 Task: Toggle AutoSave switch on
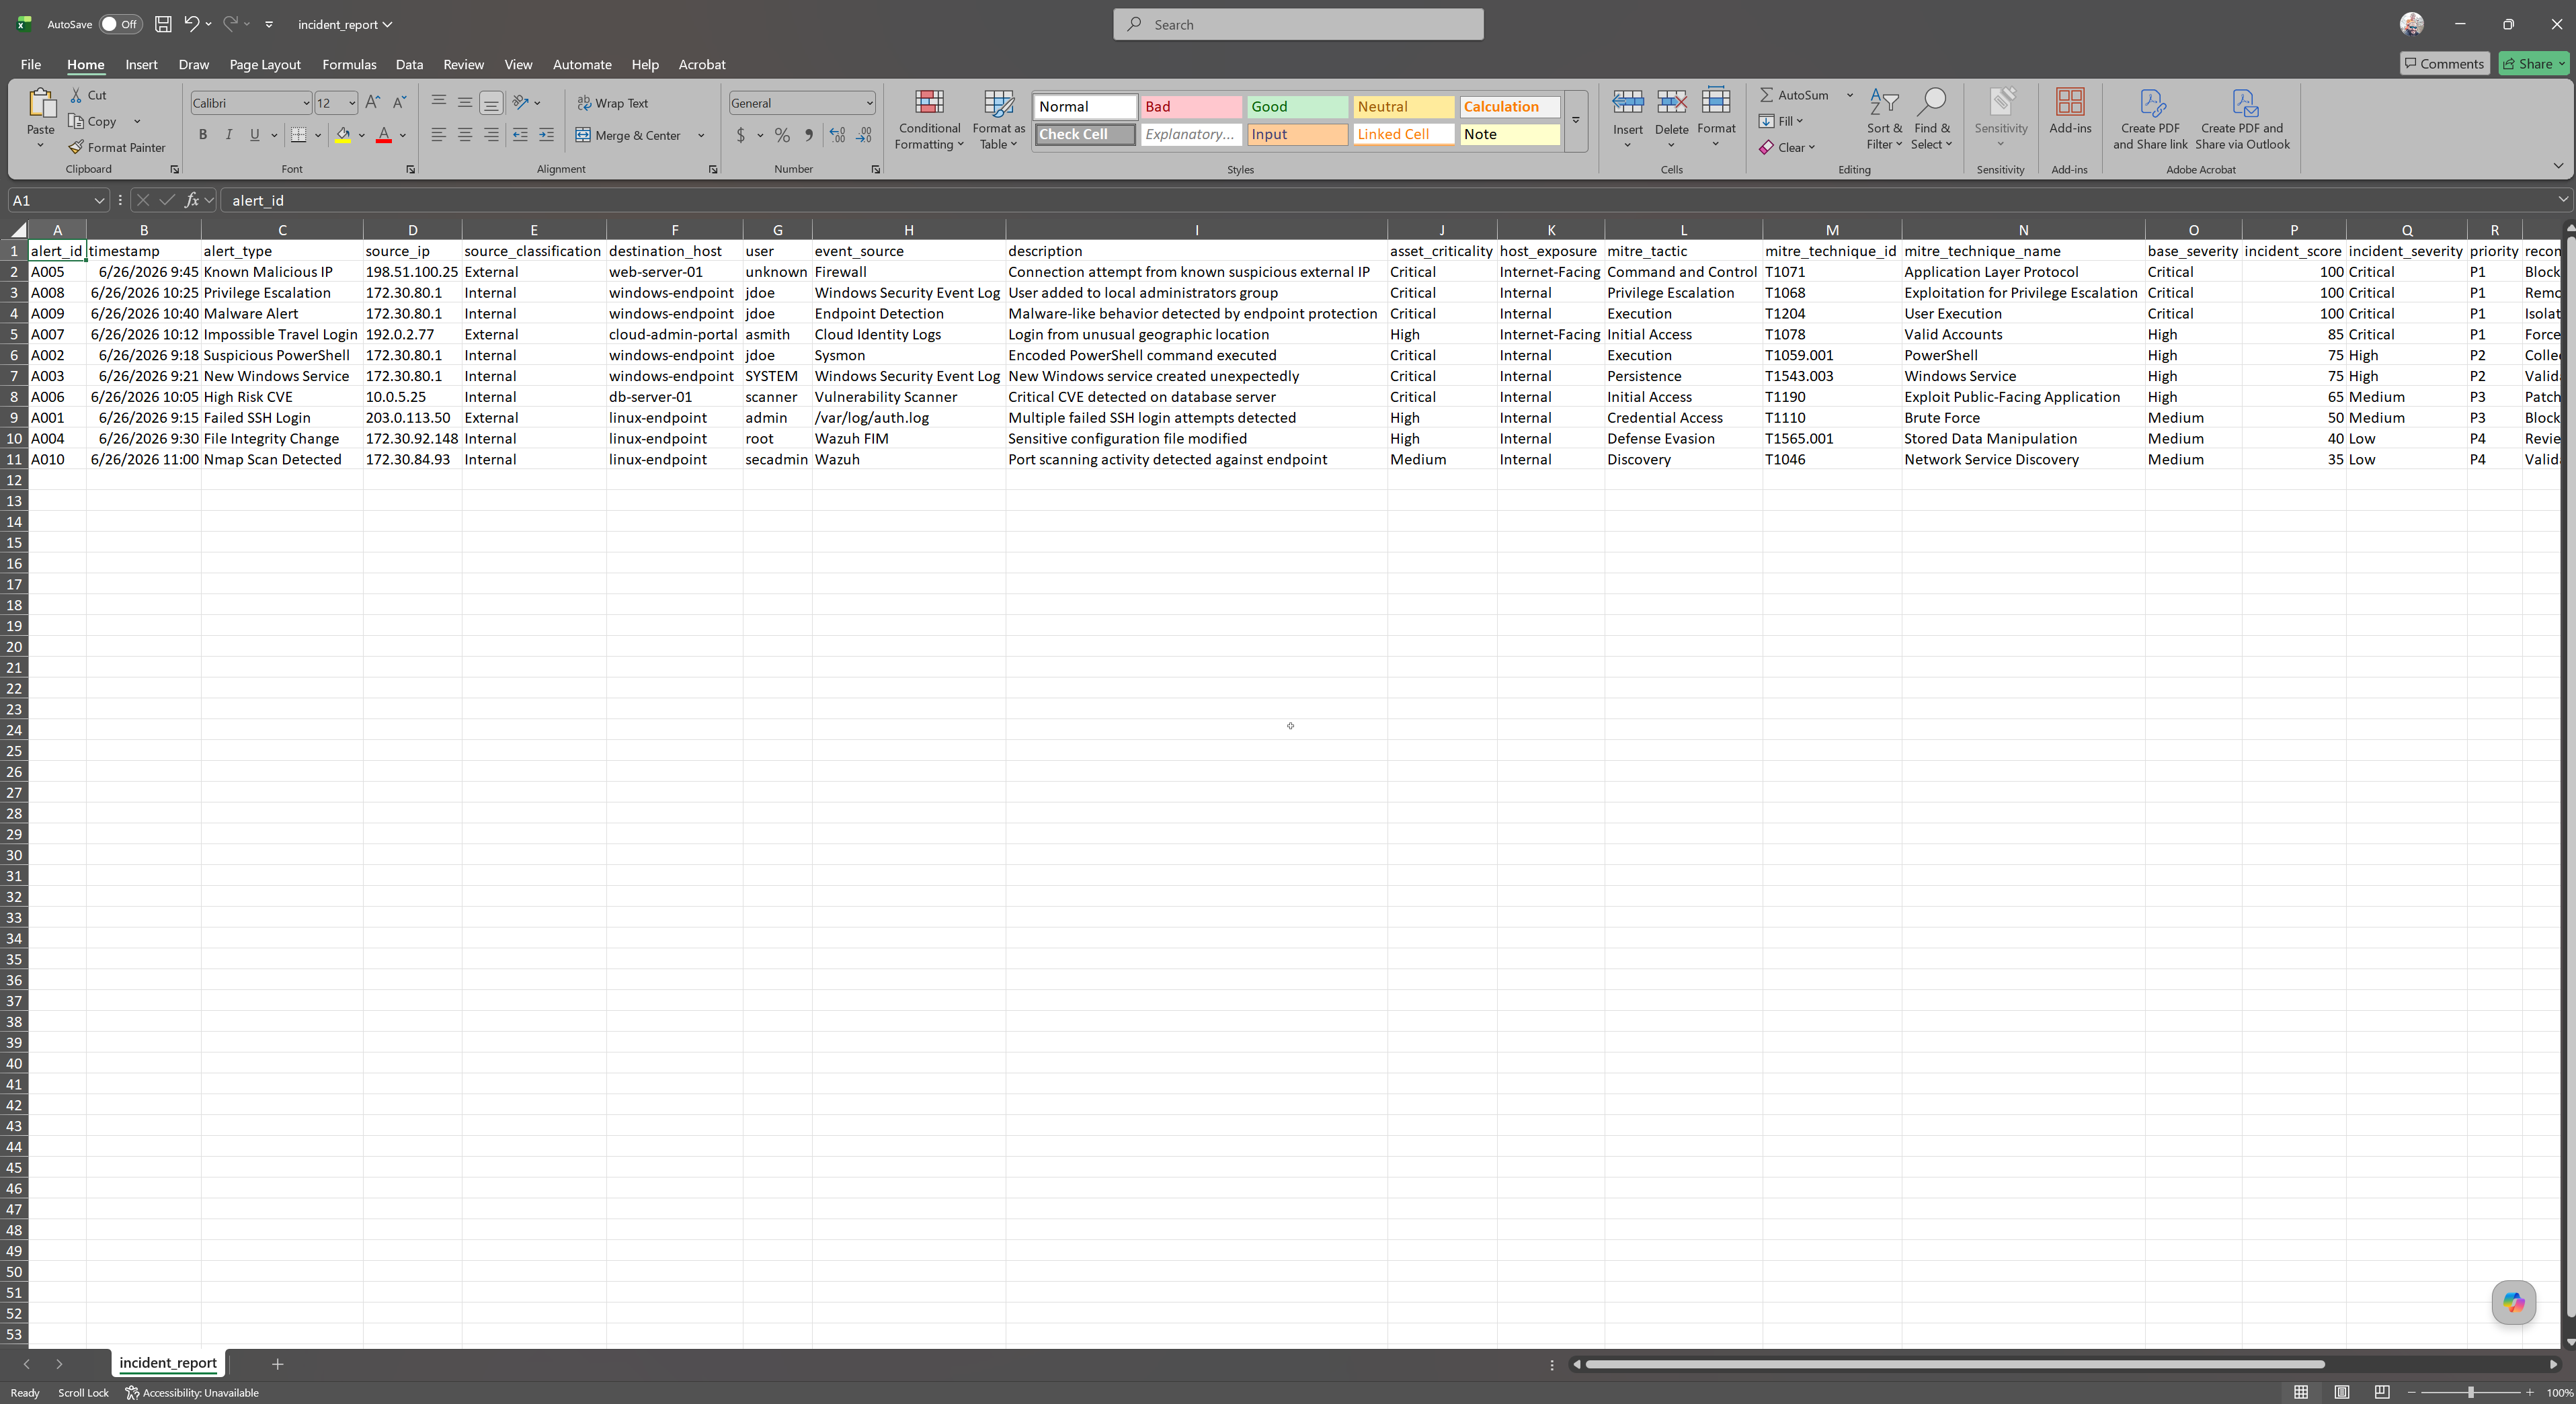point(120,24)
